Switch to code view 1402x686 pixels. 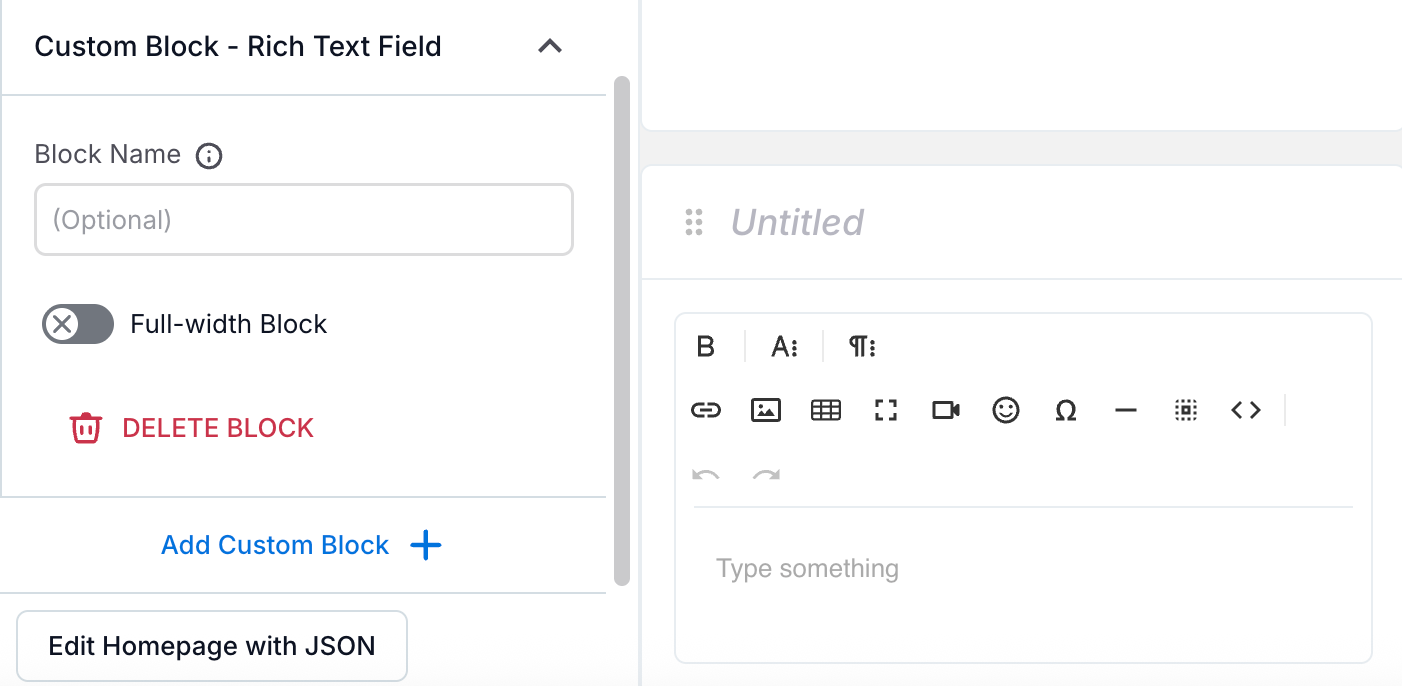(x=1246, y=410)
